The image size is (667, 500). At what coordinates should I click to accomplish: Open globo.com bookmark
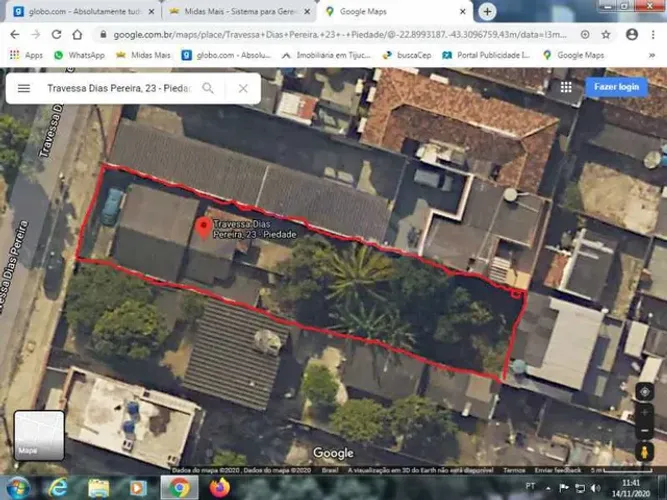(x=226, y=55)
